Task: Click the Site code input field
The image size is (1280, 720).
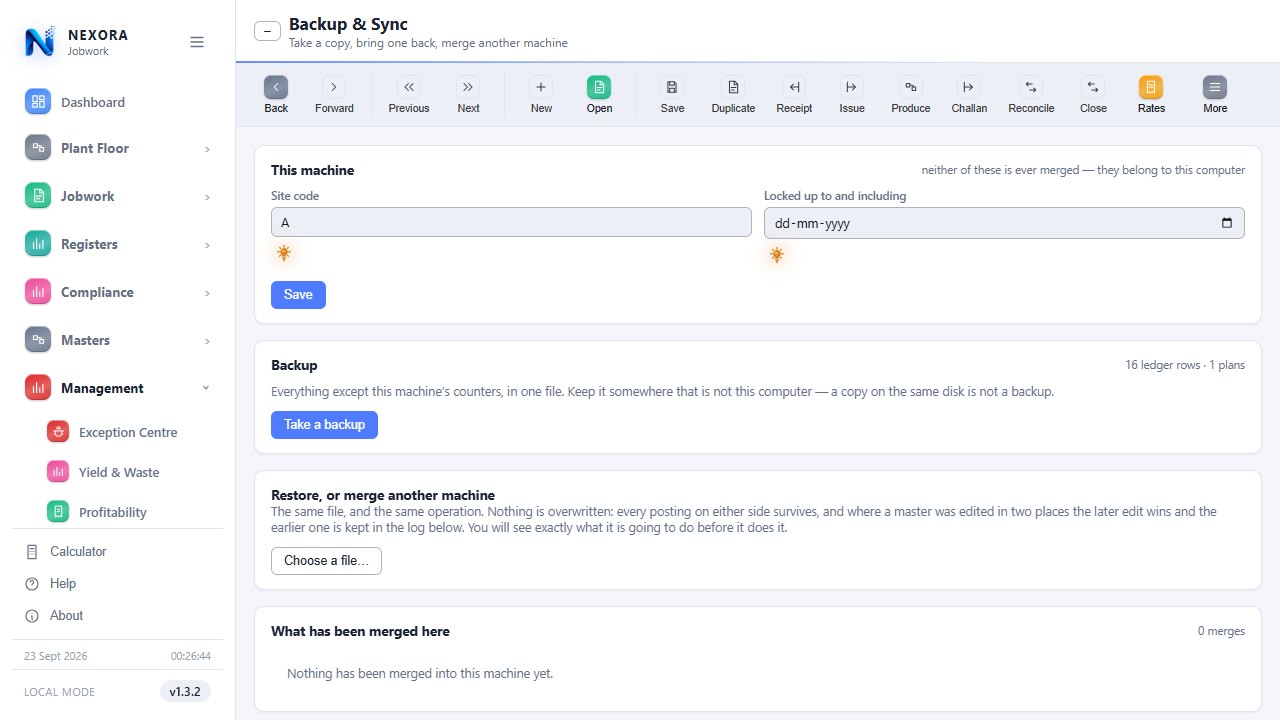Action: coord(511,222)
